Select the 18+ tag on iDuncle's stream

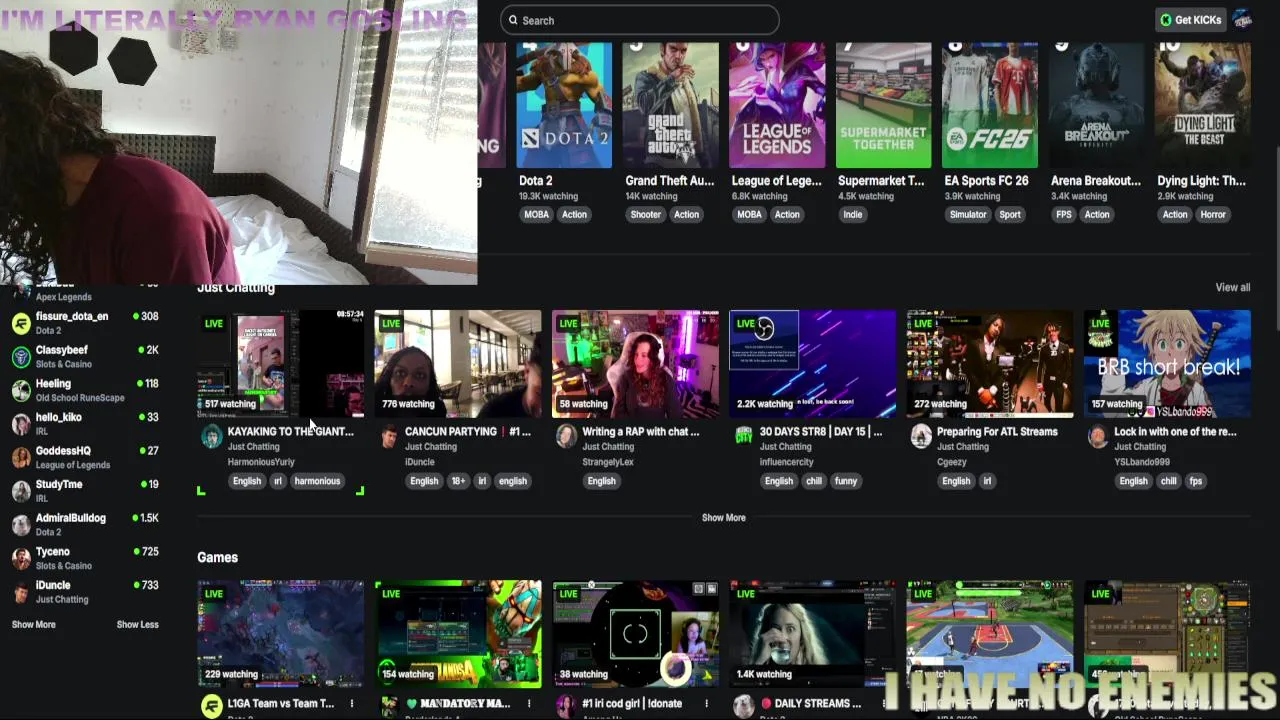tap(458, 481)
